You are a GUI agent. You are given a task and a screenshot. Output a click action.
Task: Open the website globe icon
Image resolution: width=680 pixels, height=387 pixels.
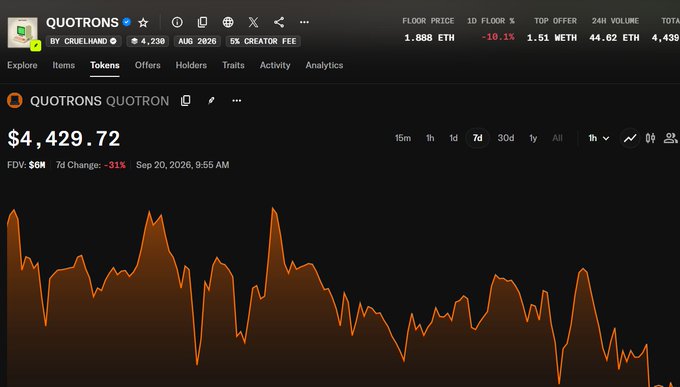(x=228, y=22)
